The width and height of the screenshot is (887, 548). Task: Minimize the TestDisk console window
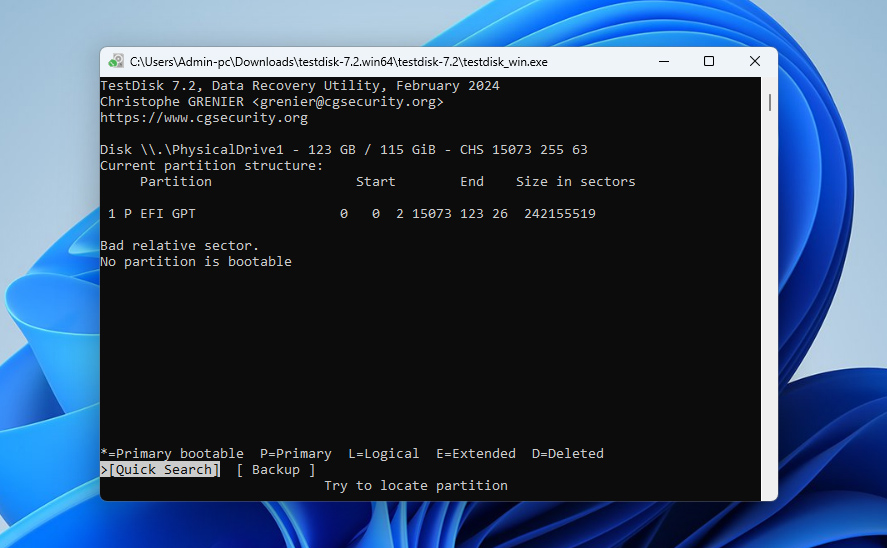[x=662, y=62]
